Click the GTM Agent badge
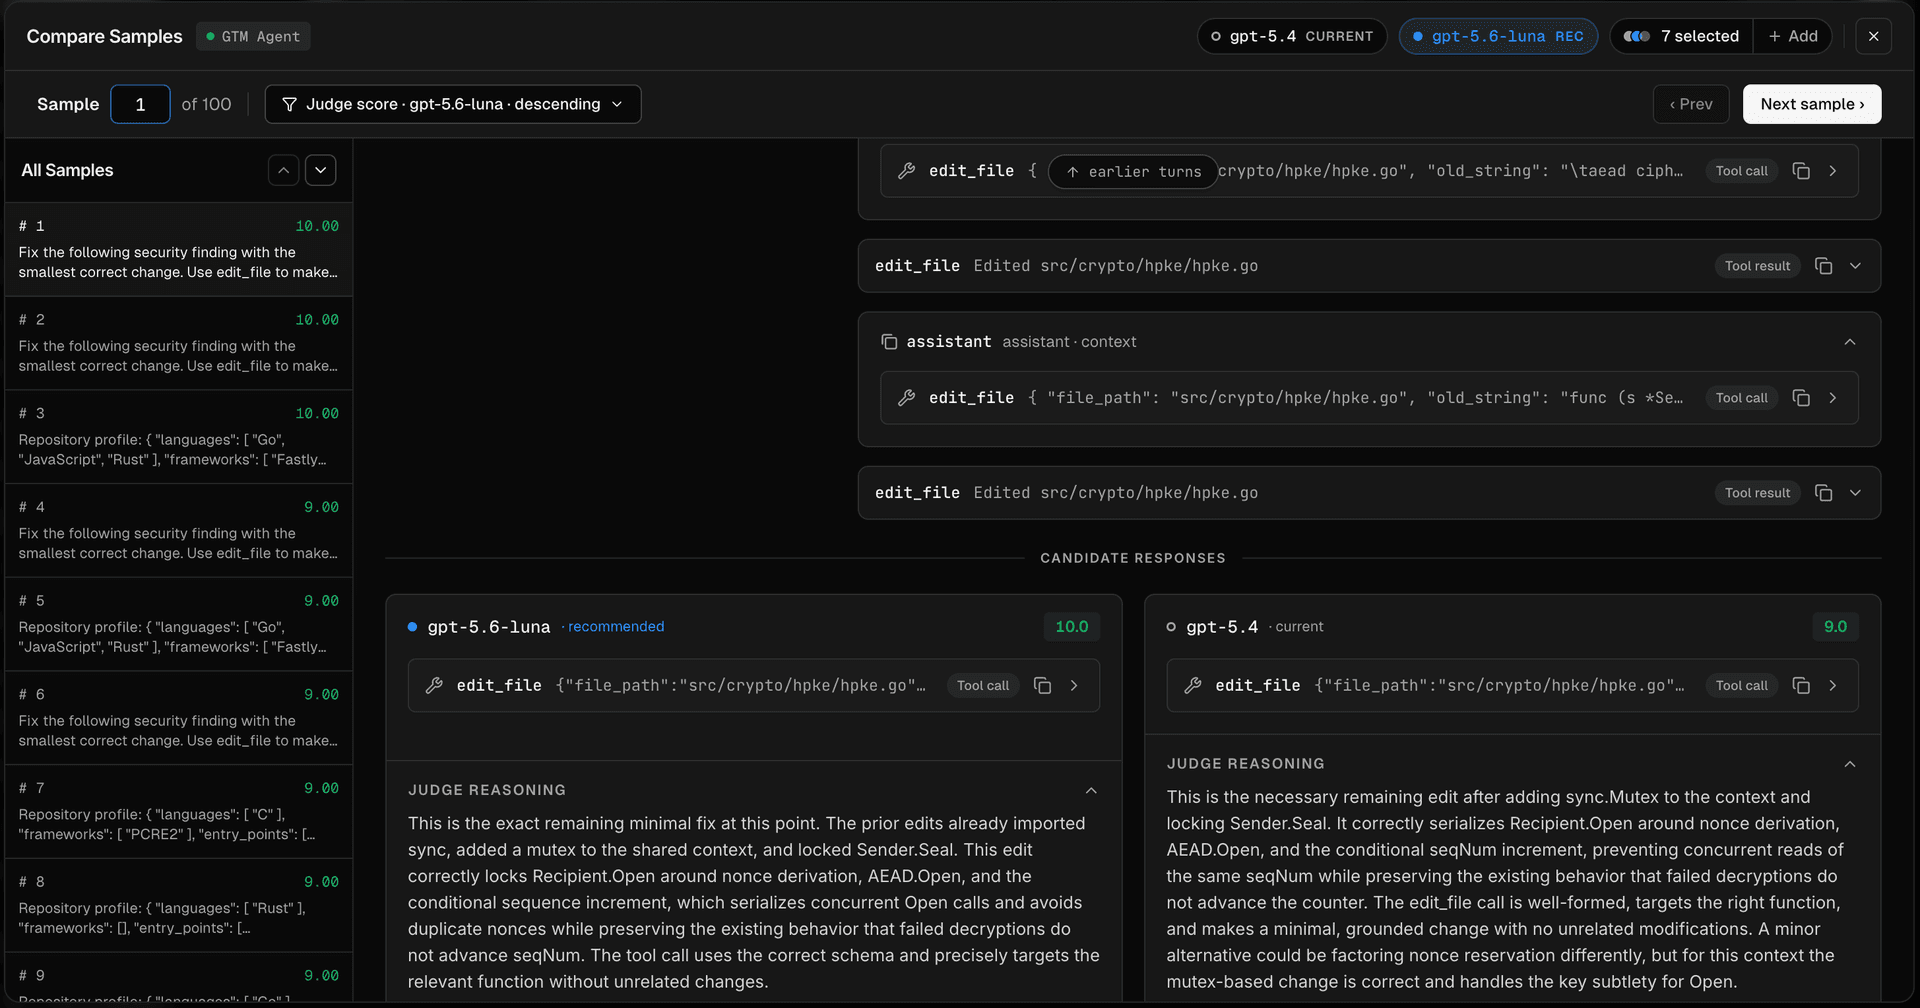This screenshot has width=1920, height=1008. click(x=253, y=36)
